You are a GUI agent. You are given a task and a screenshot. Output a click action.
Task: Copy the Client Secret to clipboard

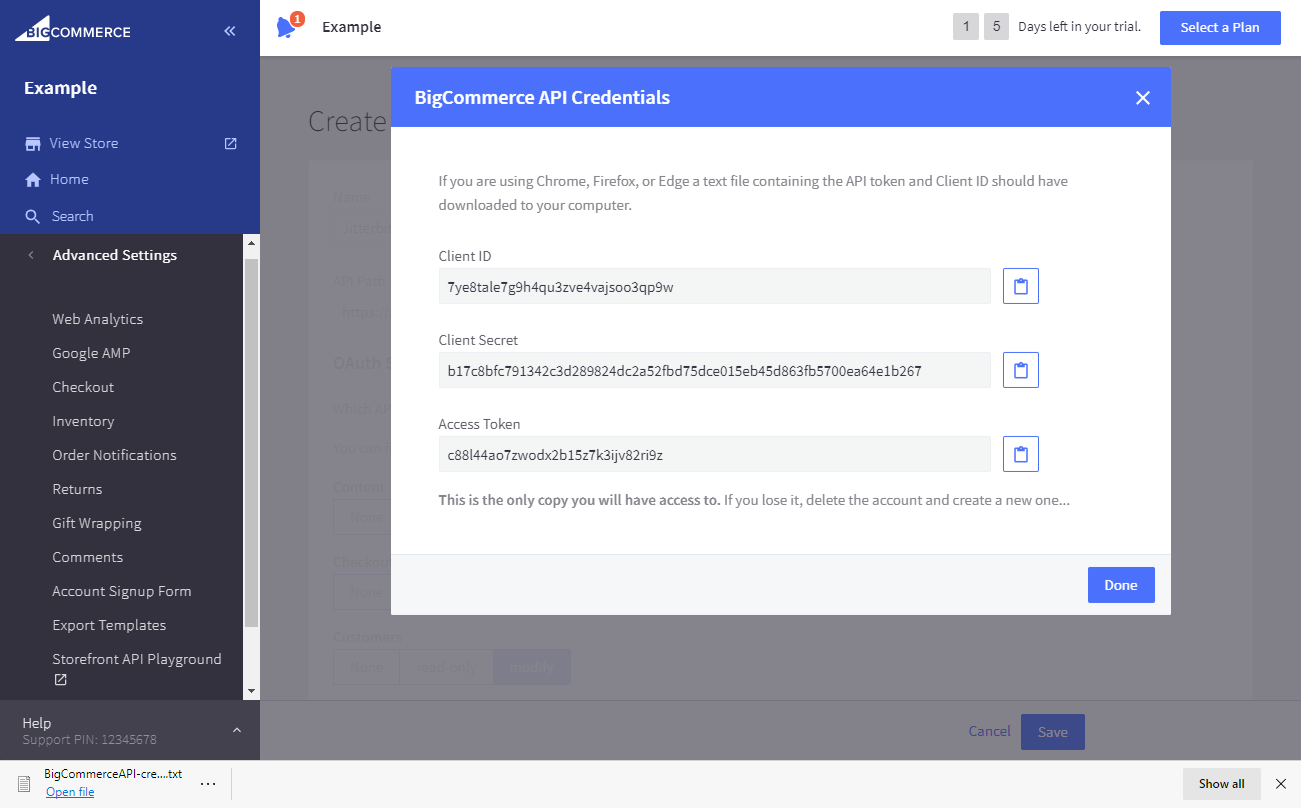point(1020,370)
